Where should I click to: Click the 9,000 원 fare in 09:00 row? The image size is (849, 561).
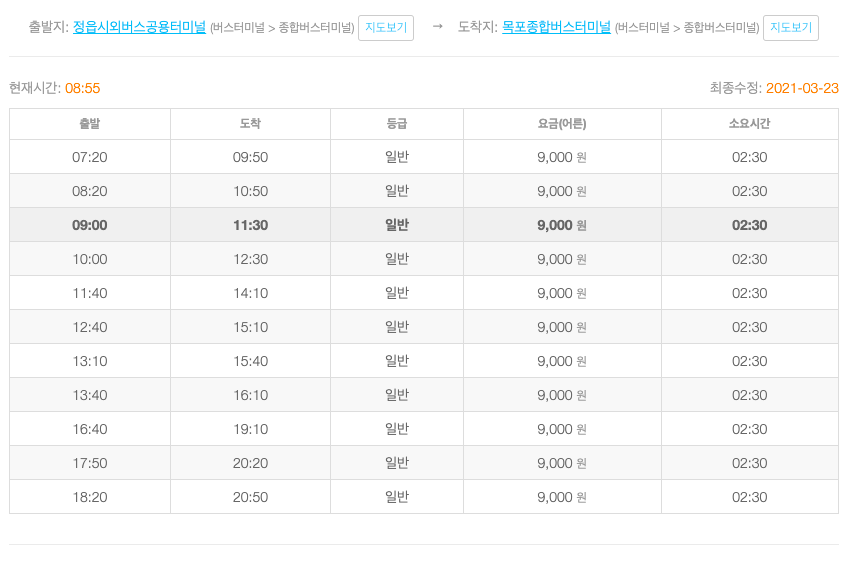[562, 225]
